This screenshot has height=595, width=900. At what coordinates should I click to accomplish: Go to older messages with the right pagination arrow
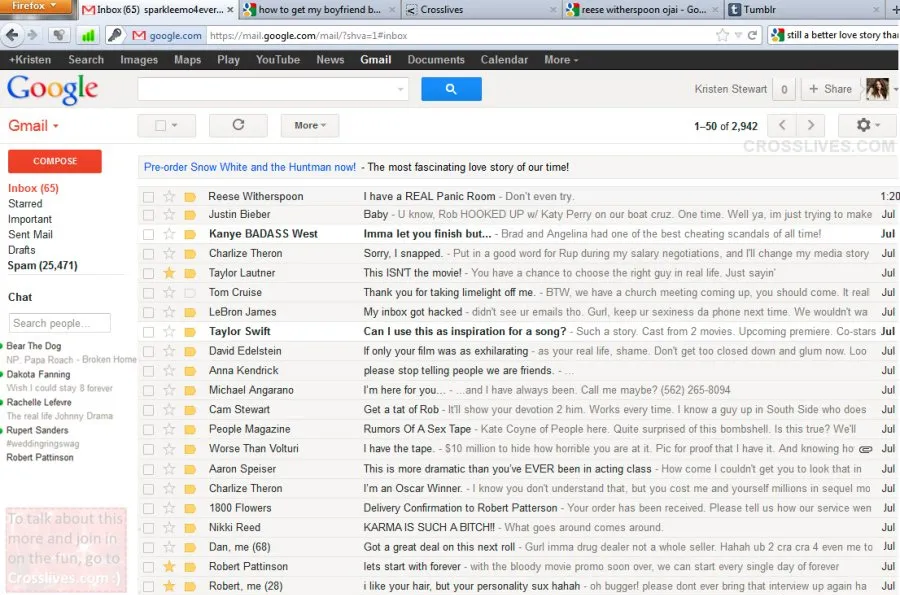tap(810, 125)
